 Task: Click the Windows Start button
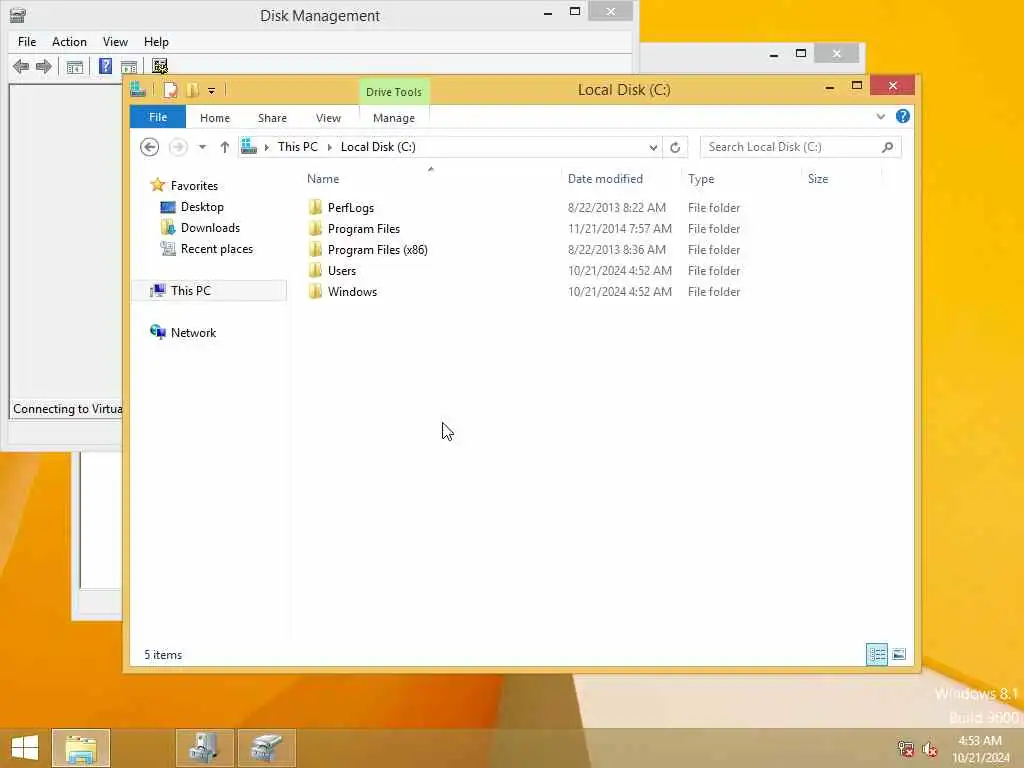click(x=25, y=748)
